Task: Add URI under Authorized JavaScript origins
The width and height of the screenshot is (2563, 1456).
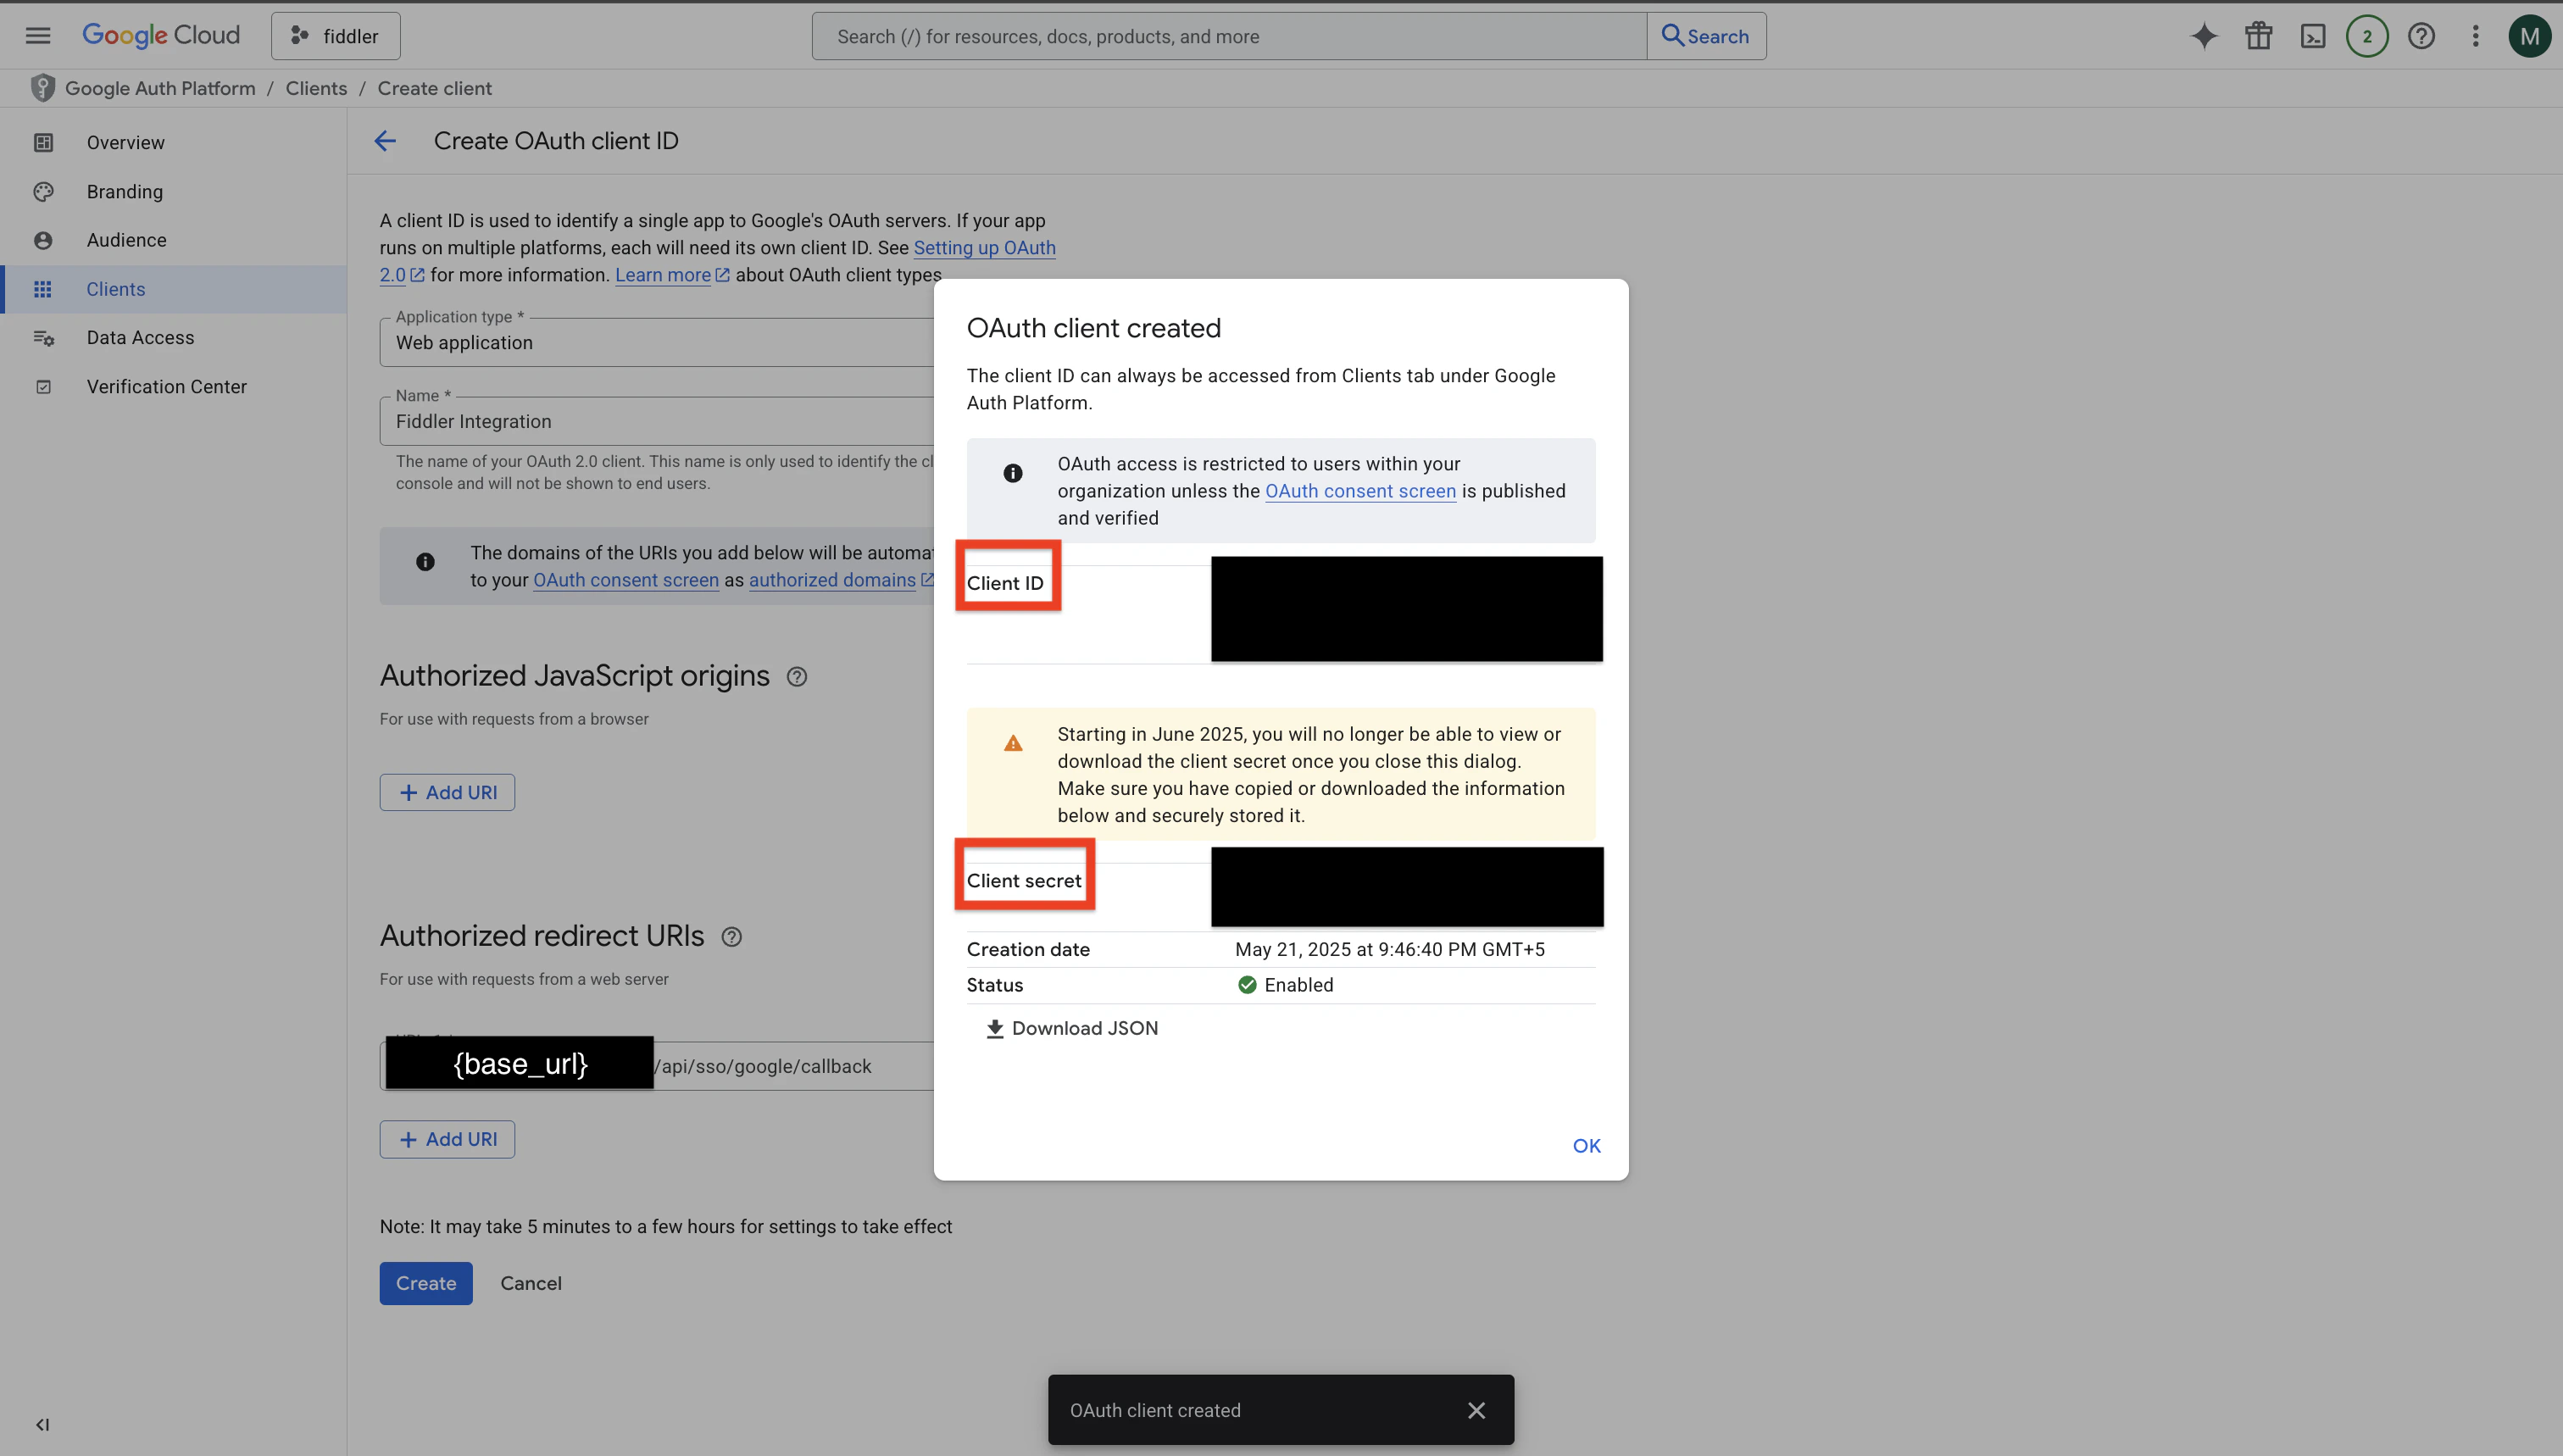Action: 447,793
